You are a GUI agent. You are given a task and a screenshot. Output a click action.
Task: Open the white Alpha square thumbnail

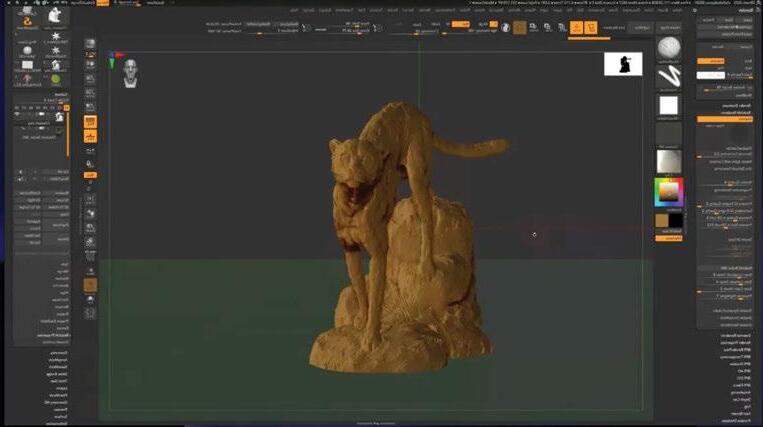tap(668, 105)
